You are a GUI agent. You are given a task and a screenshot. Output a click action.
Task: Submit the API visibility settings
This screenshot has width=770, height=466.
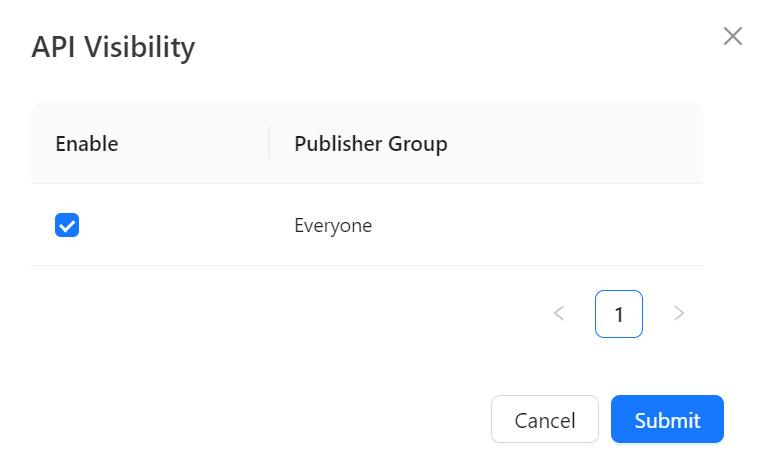pos(667,419)
